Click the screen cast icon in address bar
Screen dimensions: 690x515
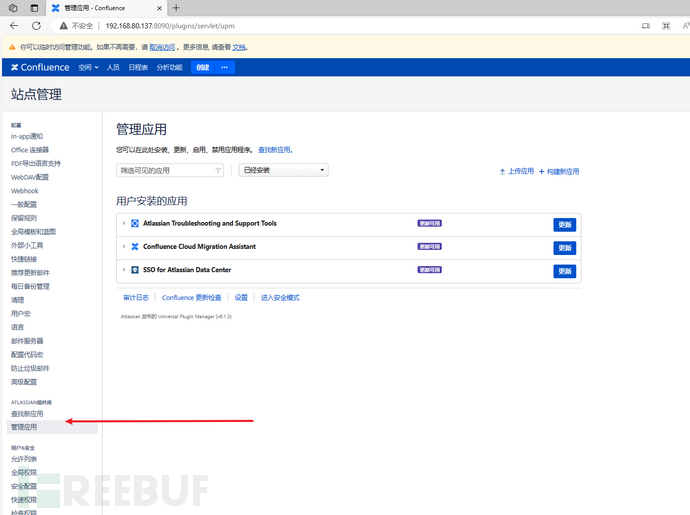pos(646,26)
